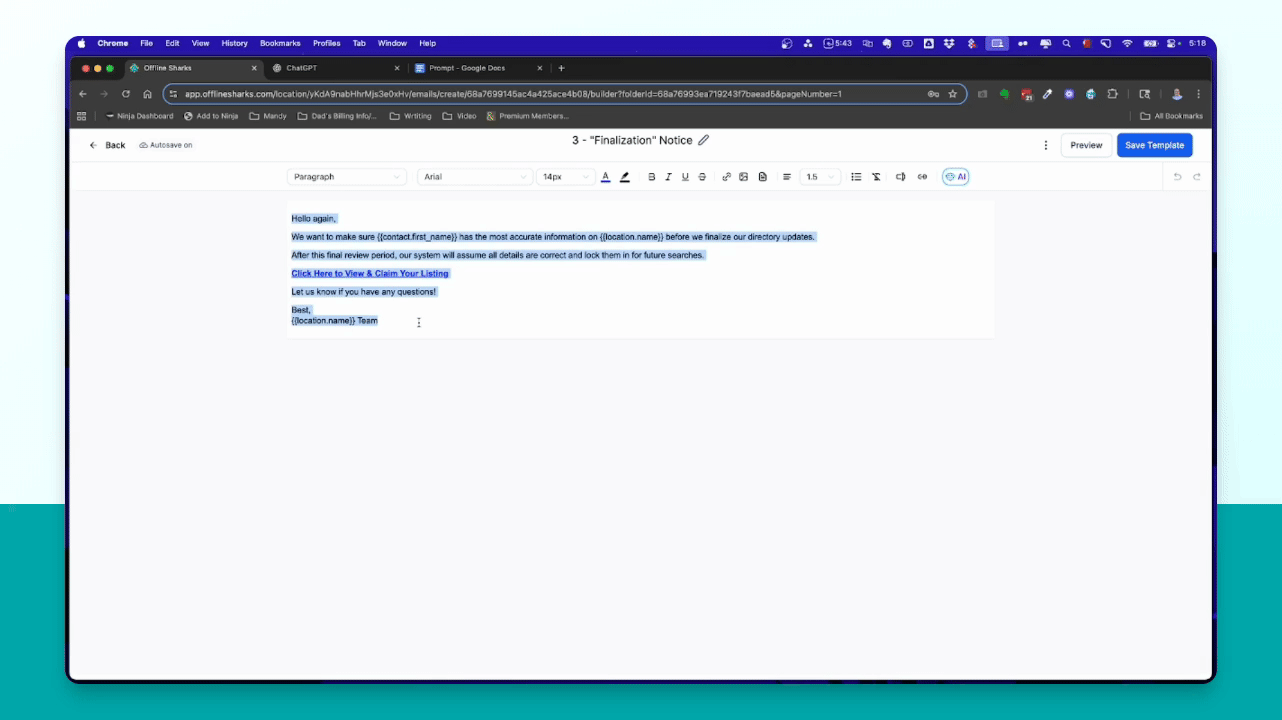Toggle italic formatting in editor toolbar
The width and height of the screenshot is (1282, 720).
pyautogui.click(x=668, y=177)
